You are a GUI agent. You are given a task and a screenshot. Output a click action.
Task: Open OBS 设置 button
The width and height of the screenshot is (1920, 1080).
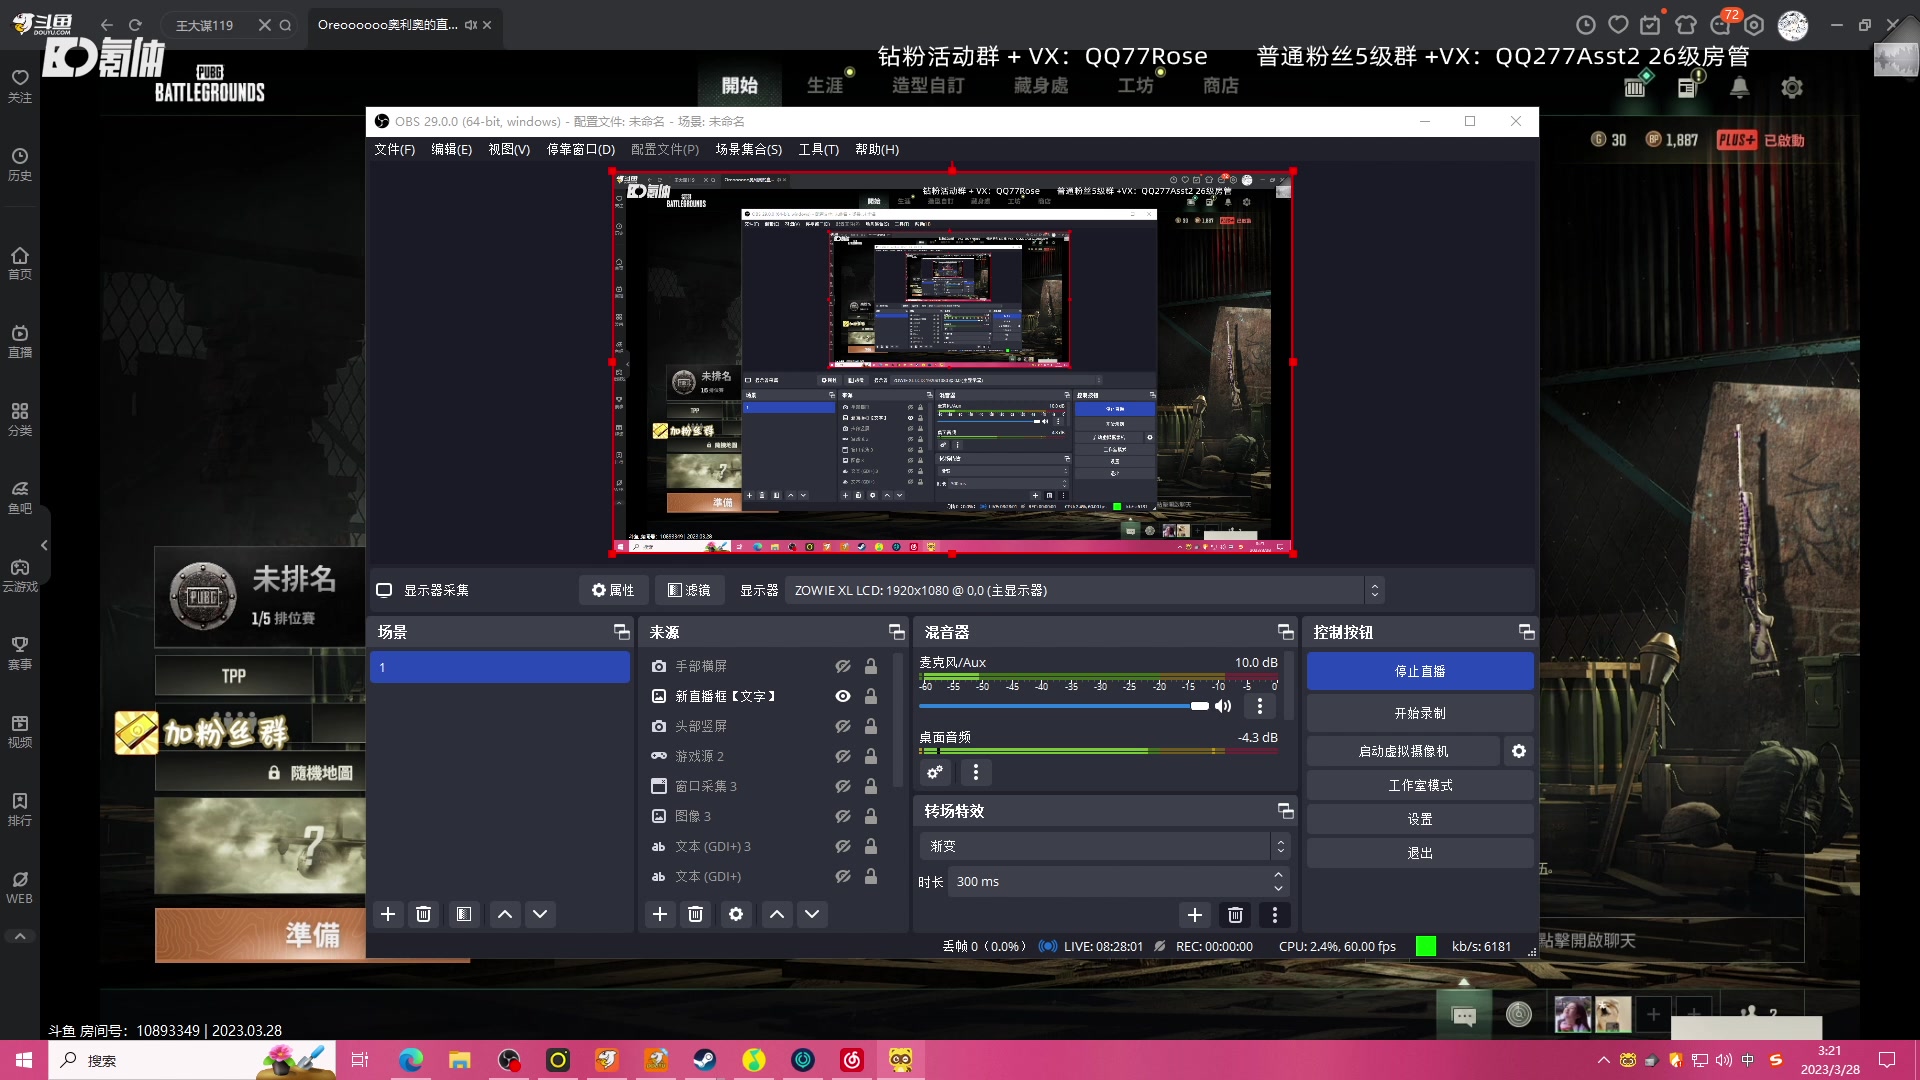coord(1420,819)
